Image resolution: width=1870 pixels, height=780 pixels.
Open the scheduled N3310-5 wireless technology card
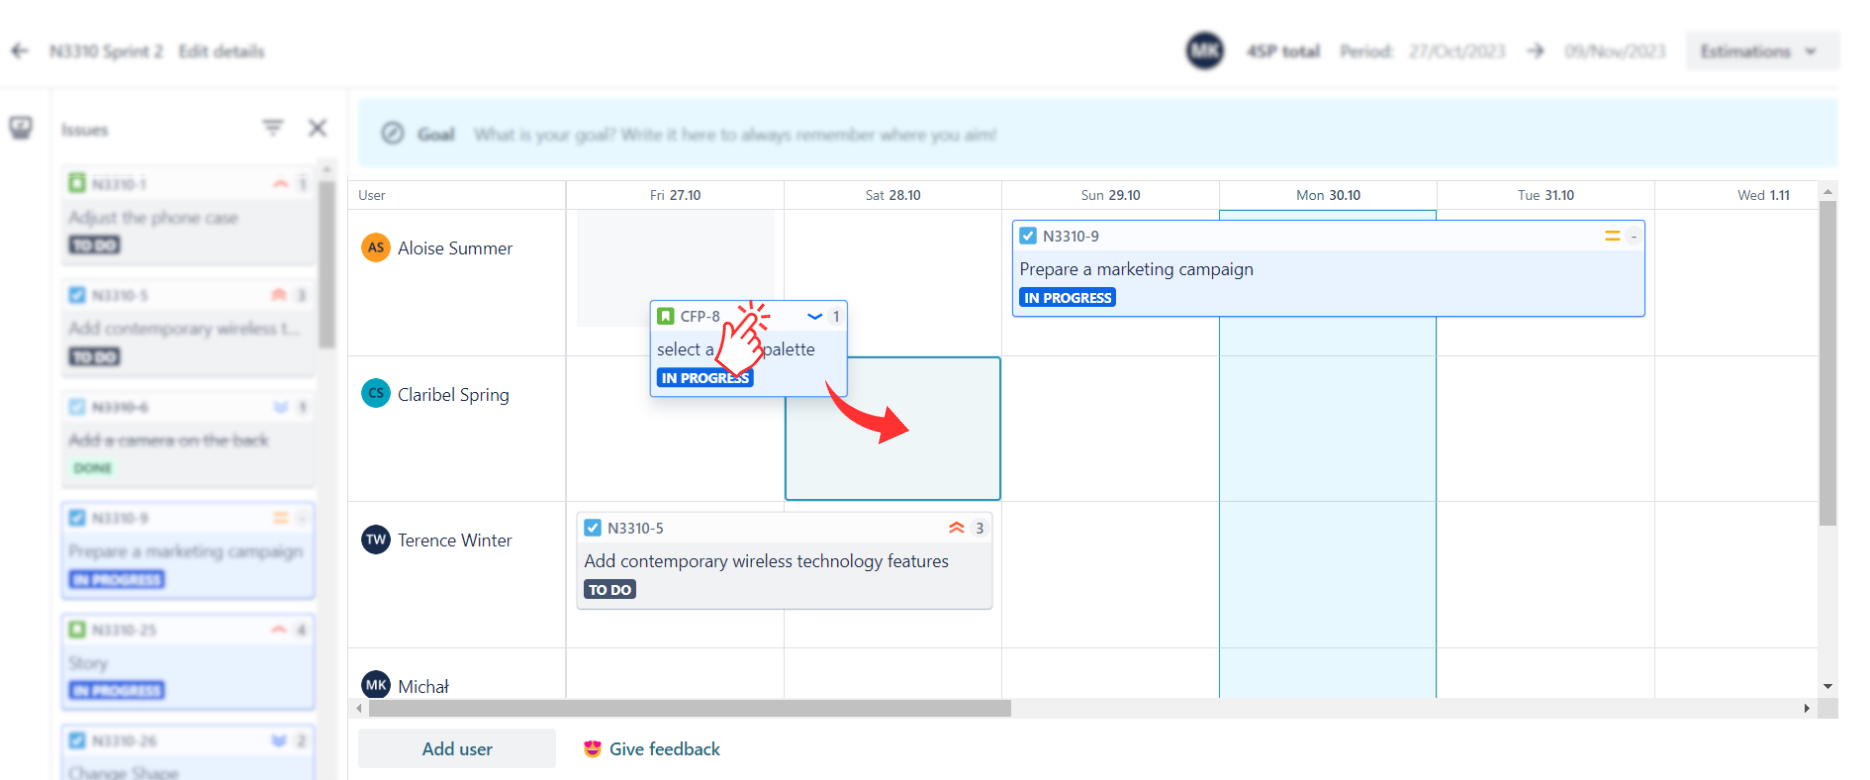point(784,560)
